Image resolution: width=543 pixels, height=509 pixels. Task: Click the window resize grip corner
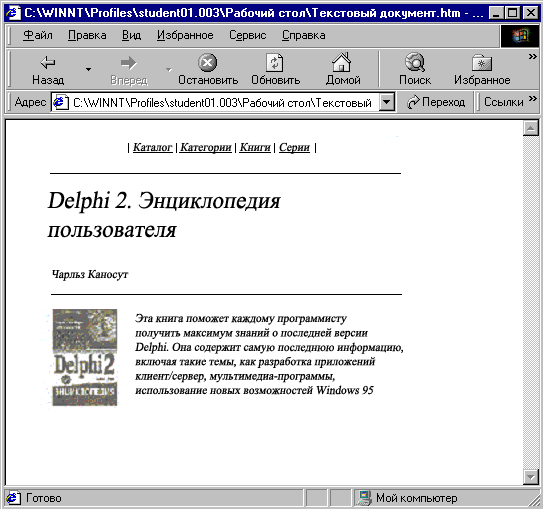[x=535, y=501]
